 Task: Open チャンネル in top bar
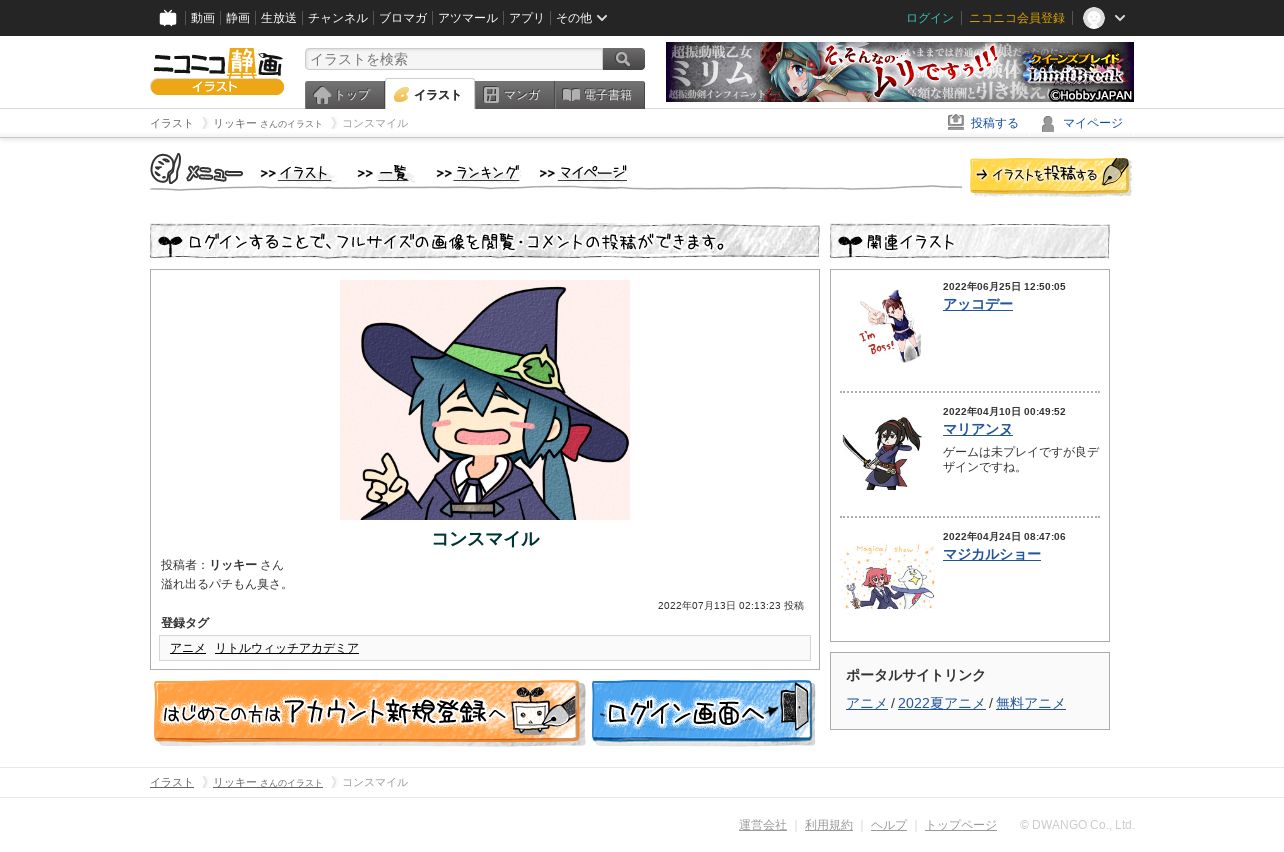[x=338, y=18]
